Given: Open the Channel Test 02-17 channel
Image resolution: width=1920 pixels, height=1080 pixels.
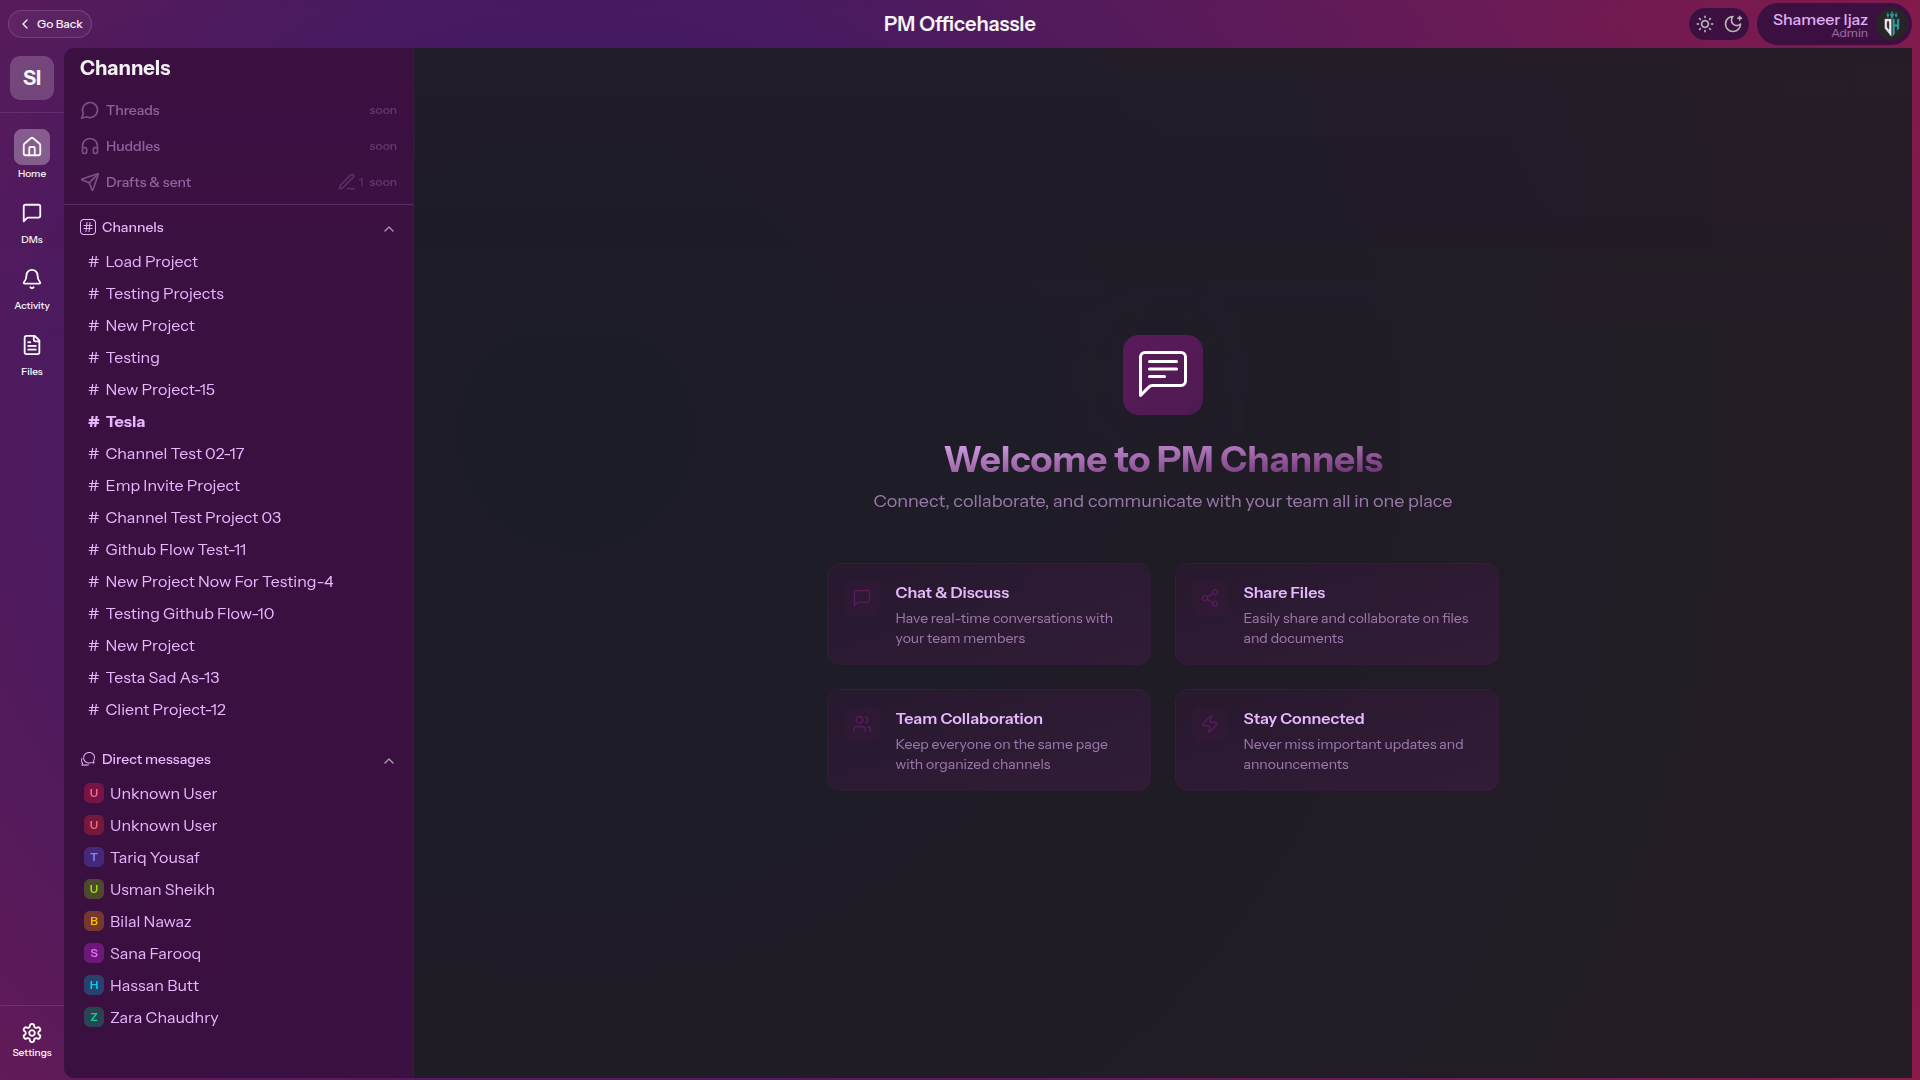Looking at the screenshot, I should [238, 454].
